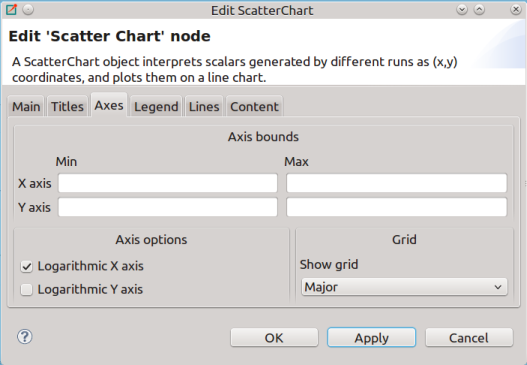Focus the X axis Min field
The height and width of the screenshot is (365, 527).
[x=168, y=183]
